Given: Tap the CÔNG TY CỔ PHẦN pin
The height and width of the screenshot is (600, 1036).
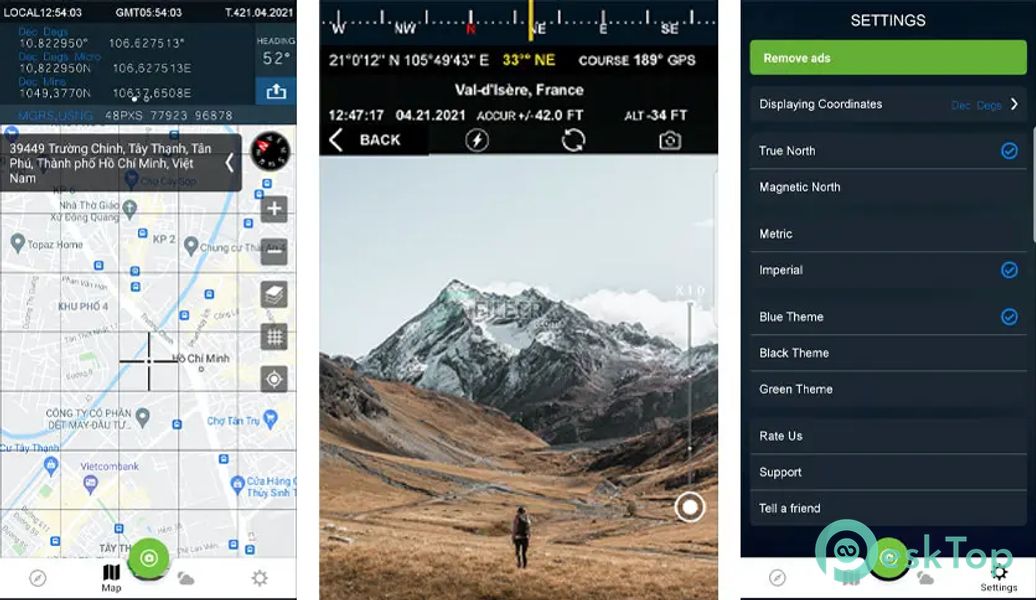Looking at the screenshot, I should click(x=143, y=416).
